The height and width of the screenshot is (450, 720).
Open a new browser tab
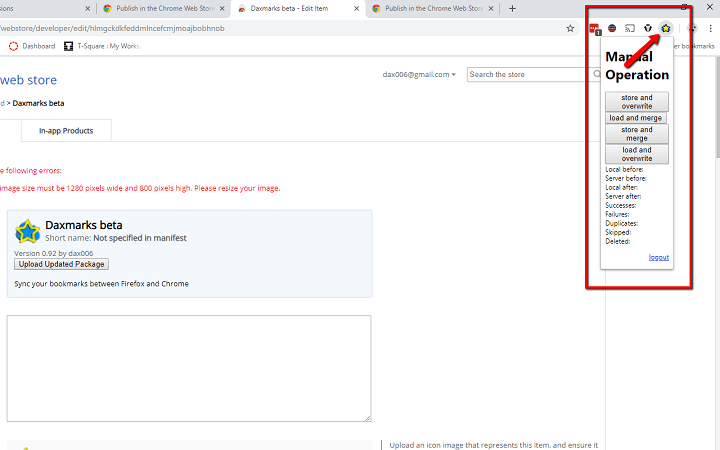point(512,8)
